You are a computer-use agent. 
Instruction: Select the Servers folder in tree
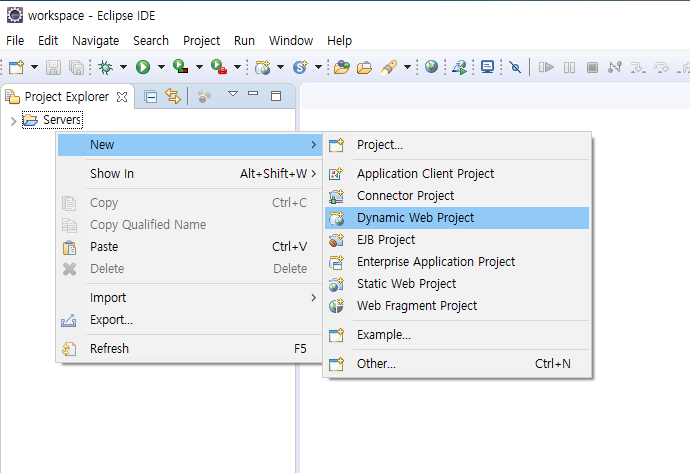[52, 120]
